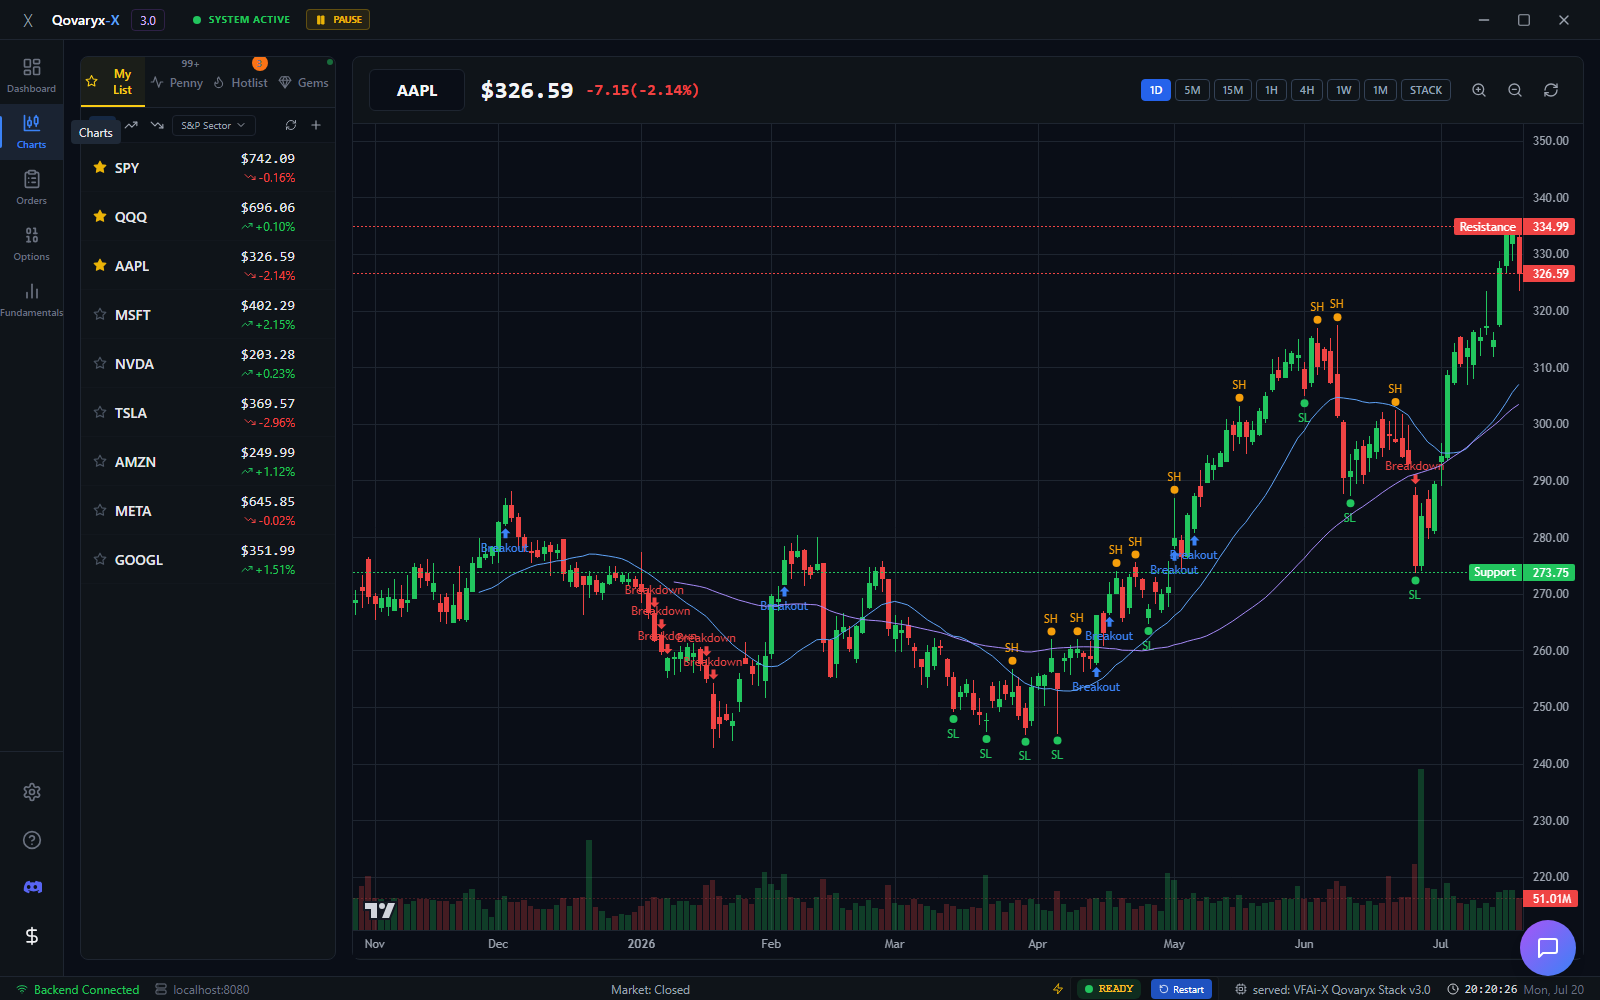The height and width of the screenshot is (1000, 1600).
Task: Click the chip icon beside served stack text
Action: [x=1241, y=989]
